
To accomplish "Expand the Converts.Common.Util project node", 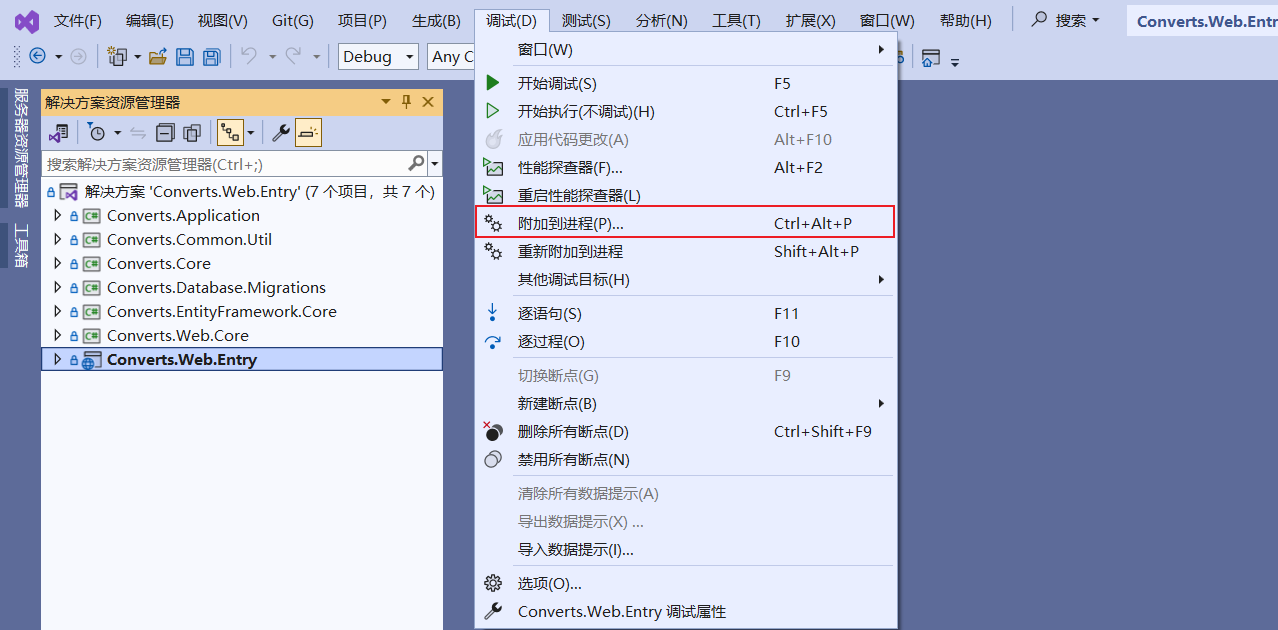I will coord(57,239).
